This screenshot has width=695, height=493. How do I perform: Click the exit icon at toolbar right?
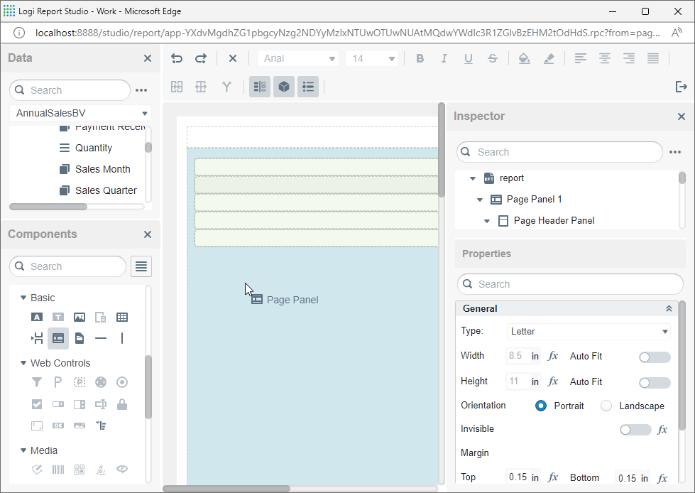pos(681,87)
